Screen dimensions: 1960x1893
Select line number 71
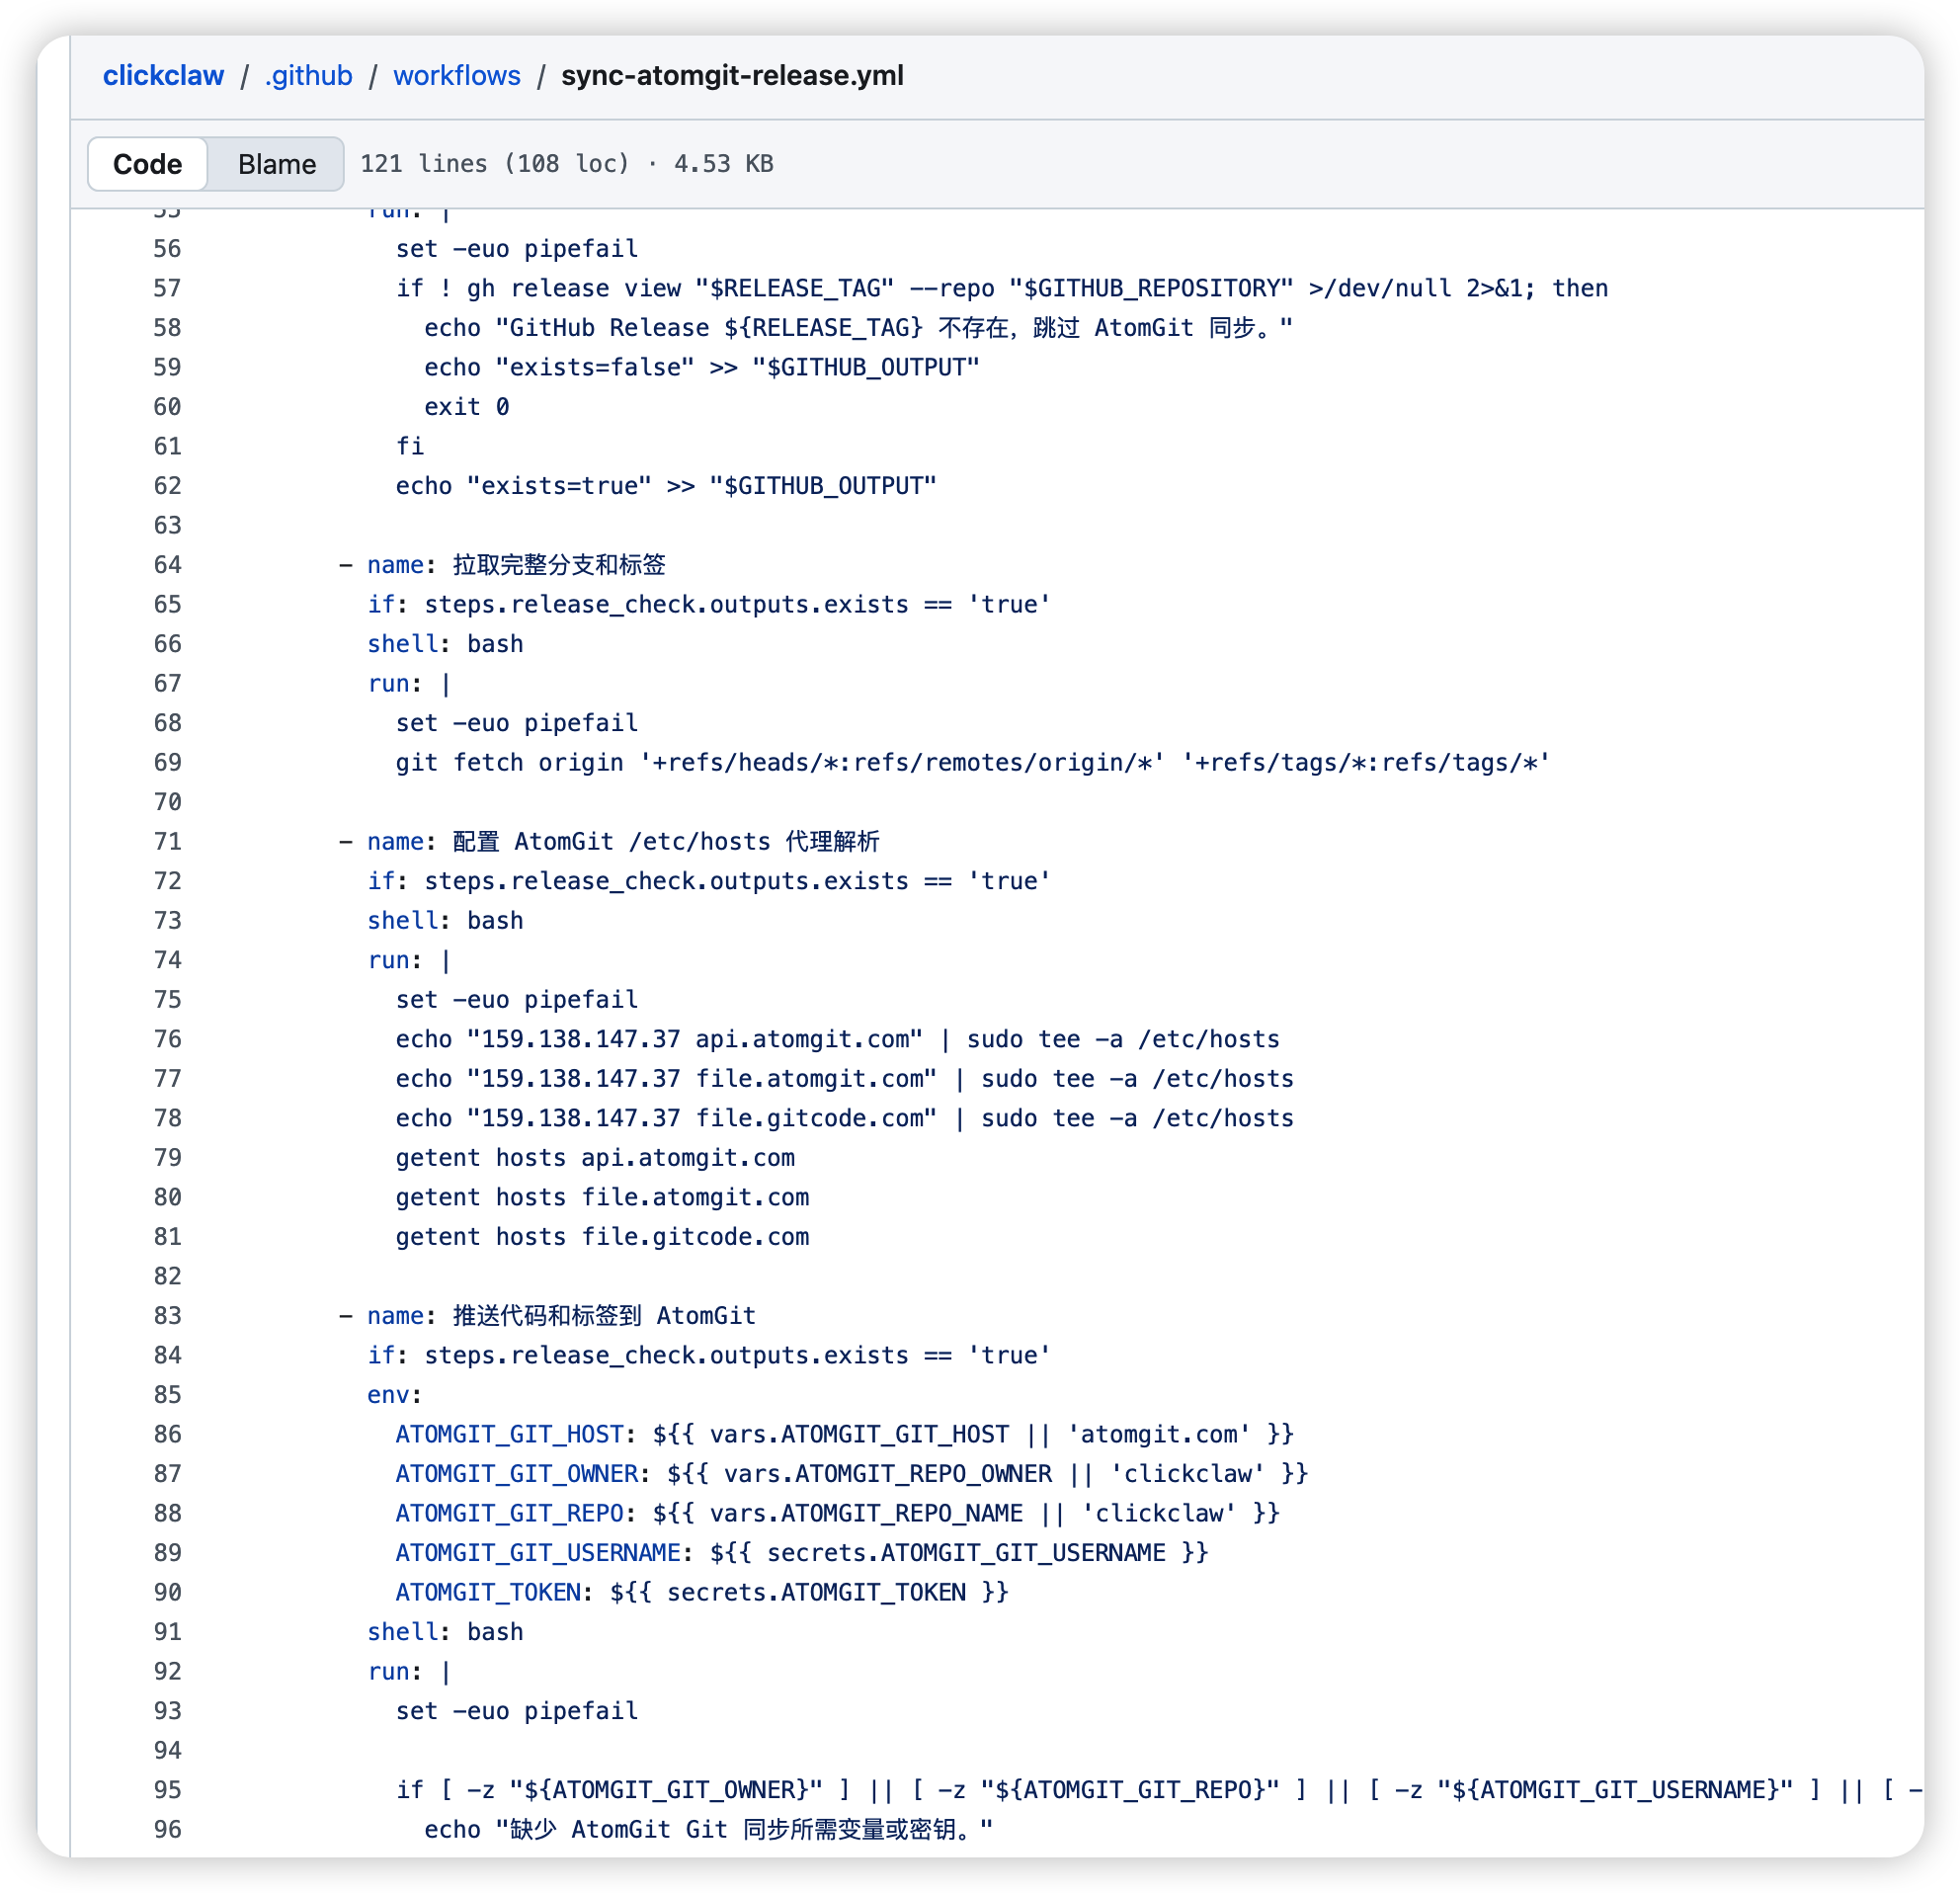(x=167, y=842)
